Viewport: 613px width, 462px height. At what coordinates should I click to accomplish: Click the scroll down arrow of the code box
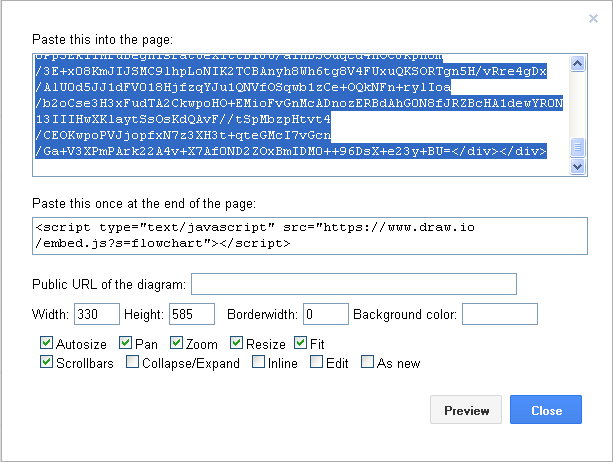pyautogui.click(x=577, y=167)
